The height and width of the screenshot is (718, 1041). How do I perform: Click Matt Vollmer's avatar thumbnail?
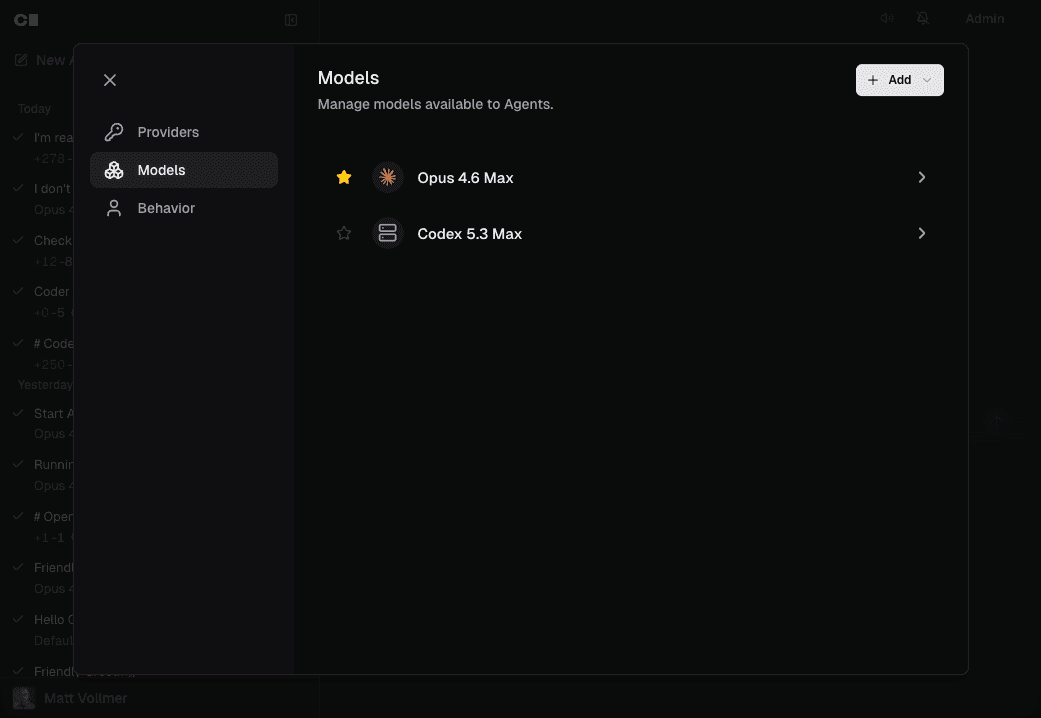click(24, 698)
